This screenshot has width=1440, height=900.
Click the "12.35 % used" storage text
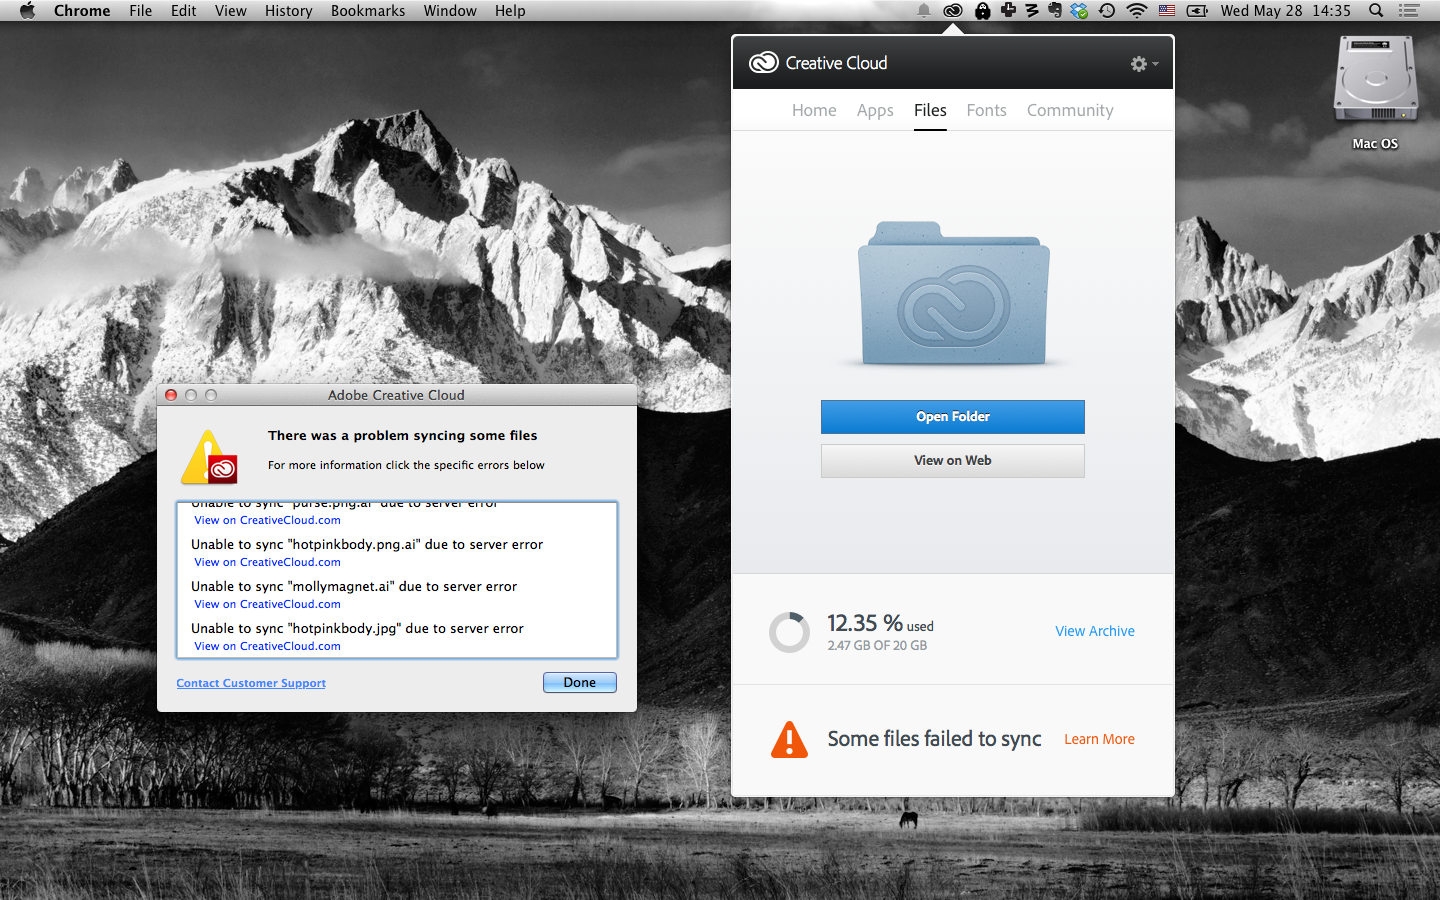coord(880,623)
